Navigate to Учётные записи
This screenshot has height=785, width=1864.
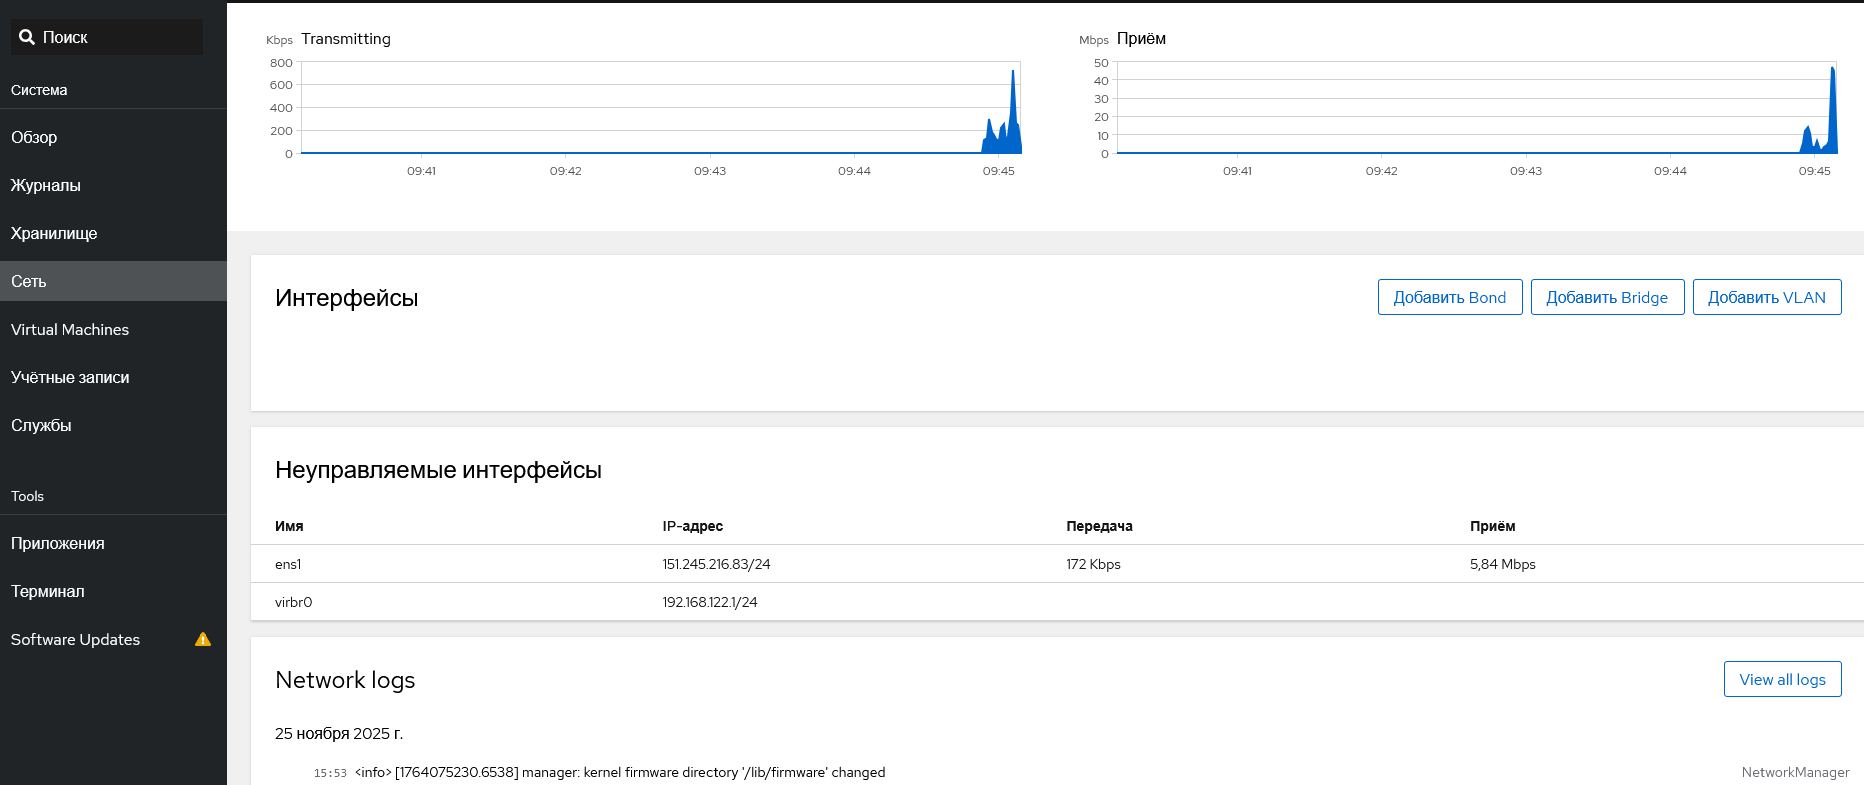pyautogui.click(x=70, y=377)
